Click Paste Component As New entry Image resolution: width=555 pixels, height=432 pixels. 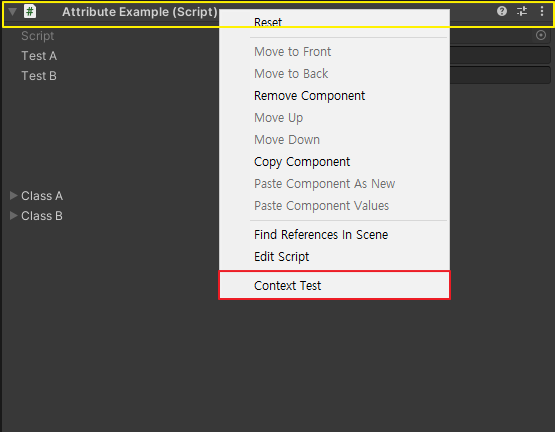pyautogui.click(x=334, y=184)
